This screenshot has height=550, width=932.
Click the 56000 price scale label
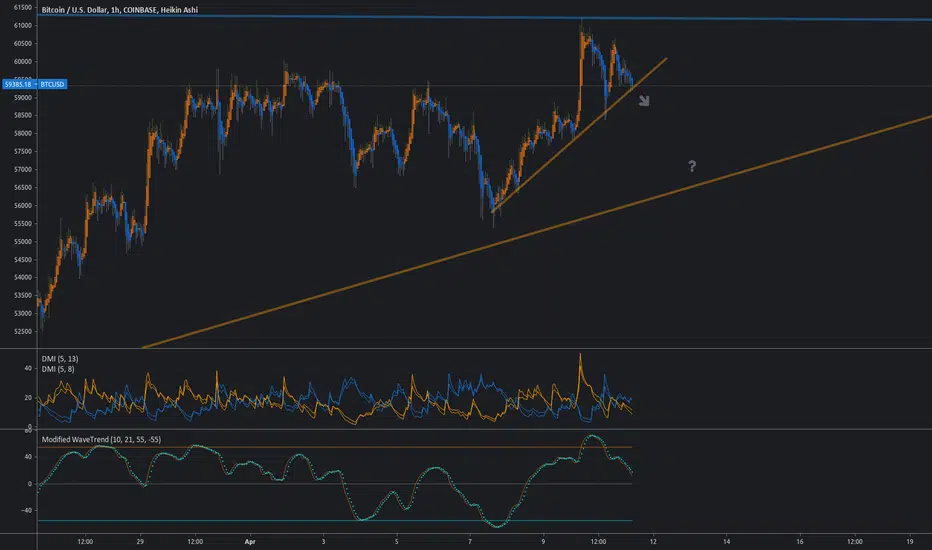[23, 206]
